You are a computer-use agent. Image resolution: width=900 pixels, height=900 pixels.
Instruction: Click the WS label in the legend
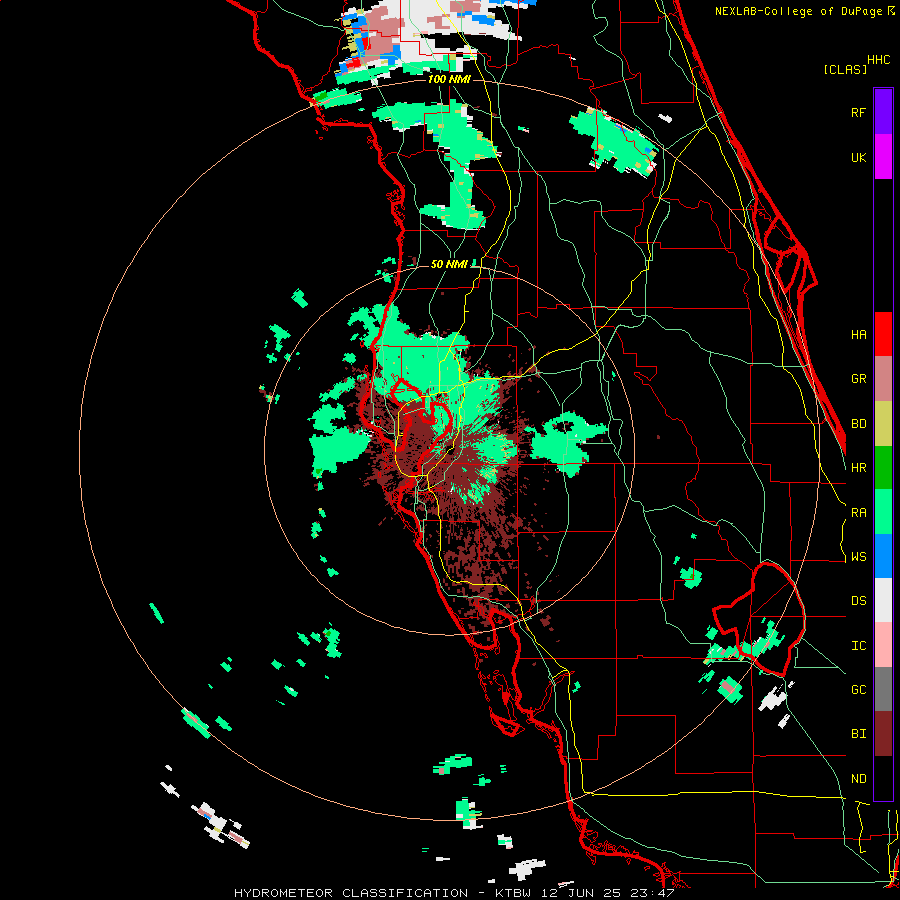point(858,556)
